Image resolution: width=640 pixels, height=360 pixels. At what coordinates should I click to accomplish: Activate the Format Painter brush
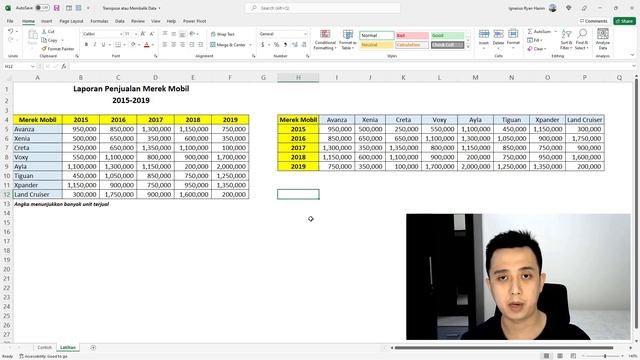point(44,49)
